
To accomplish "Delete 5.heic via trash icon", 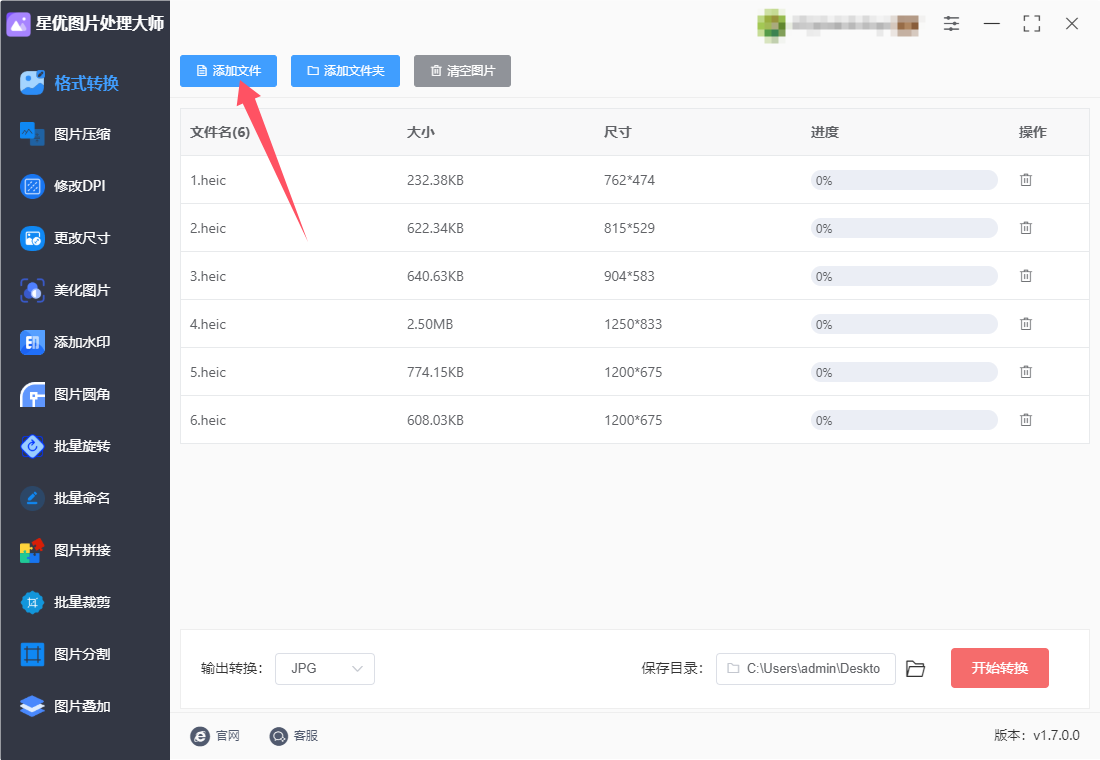I will pos(1026,372).
